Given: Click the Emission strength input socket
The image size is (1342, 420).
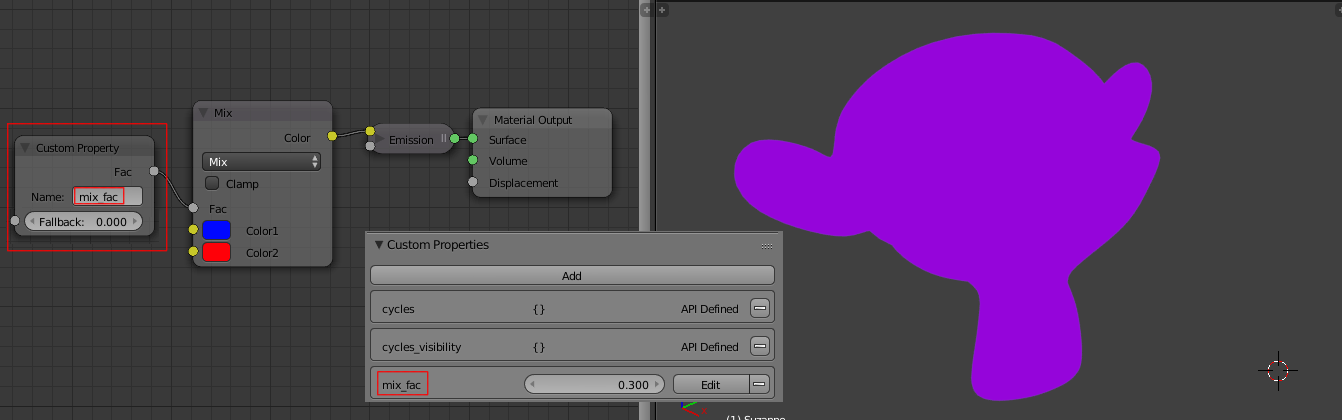Looking at the screenshot, I should tap(369, 146).
